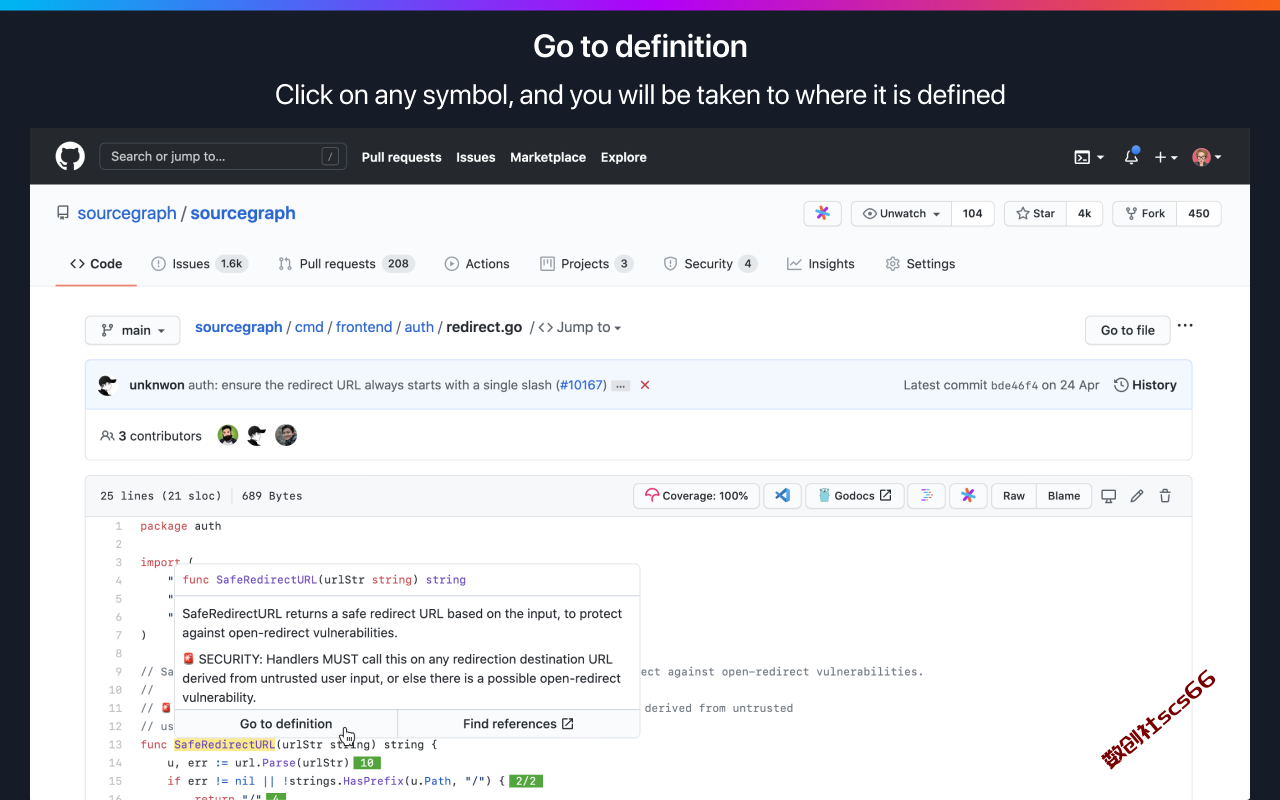Click Go to definition in hover popup
Screen dimensions: 1280x800
coord(286,724)
